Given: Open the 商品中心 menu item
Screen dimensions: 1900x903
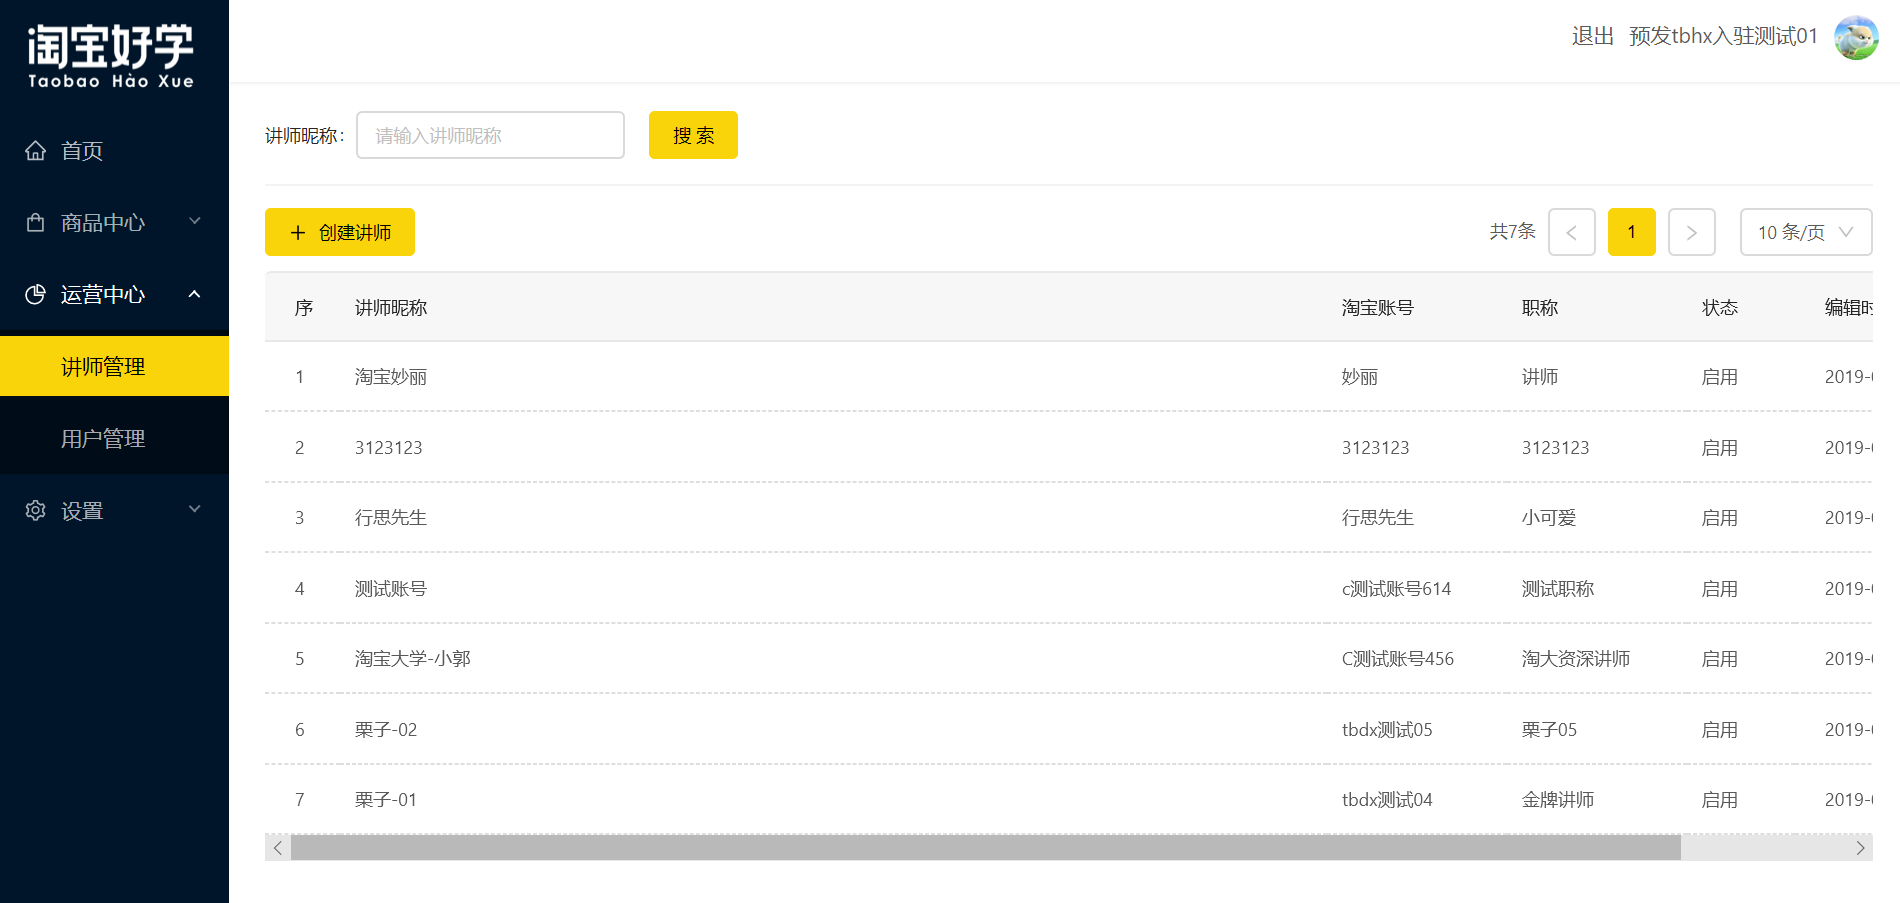Looking at the screenshot, I should pos(114,223).
